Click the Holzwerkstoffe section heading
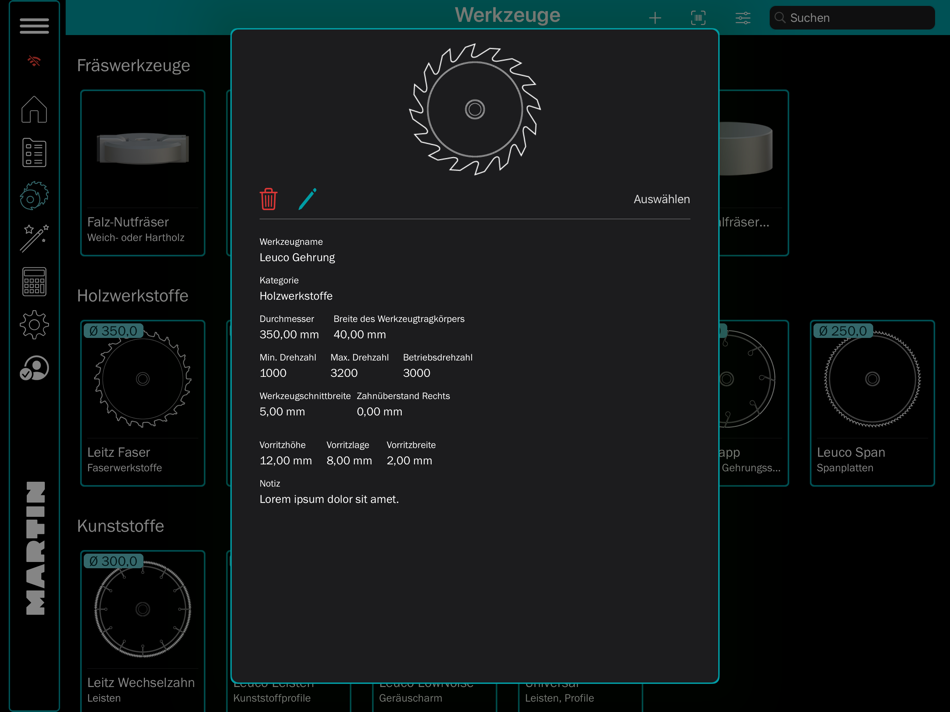The width and height of the screenshot is (950, 712). click(133, 296)
